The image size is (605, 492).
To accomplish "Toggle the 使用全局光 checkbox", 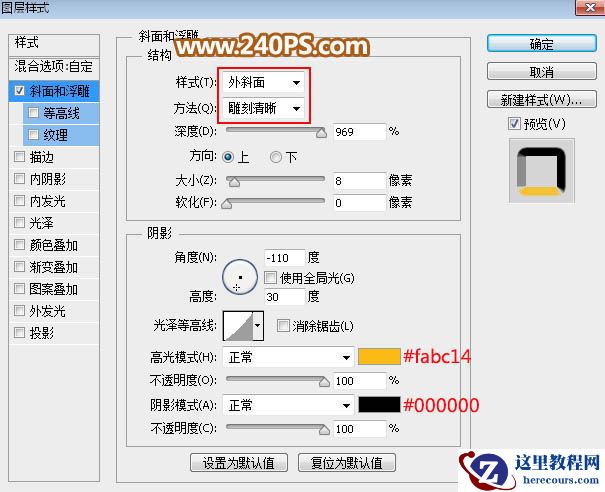I will [270, 277].
